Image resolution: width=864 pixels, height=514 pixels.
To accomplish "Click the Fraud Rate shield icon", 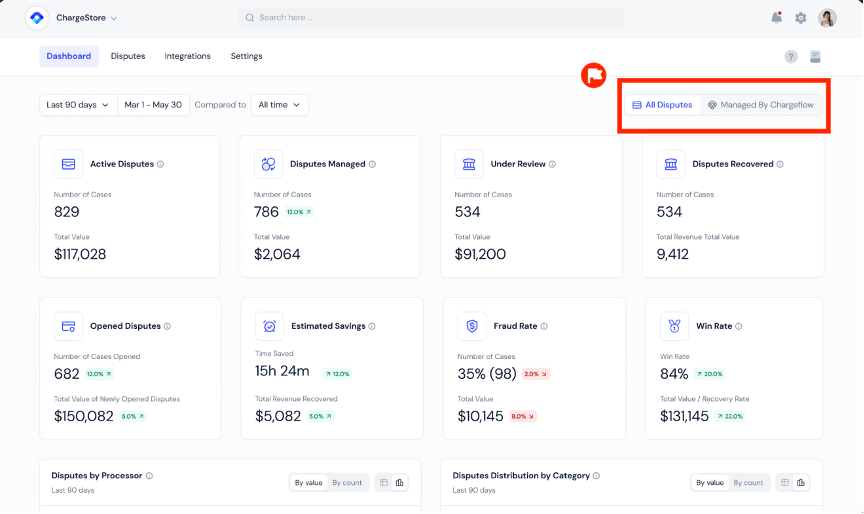I will pyautogui.click(x=472, y=326).
